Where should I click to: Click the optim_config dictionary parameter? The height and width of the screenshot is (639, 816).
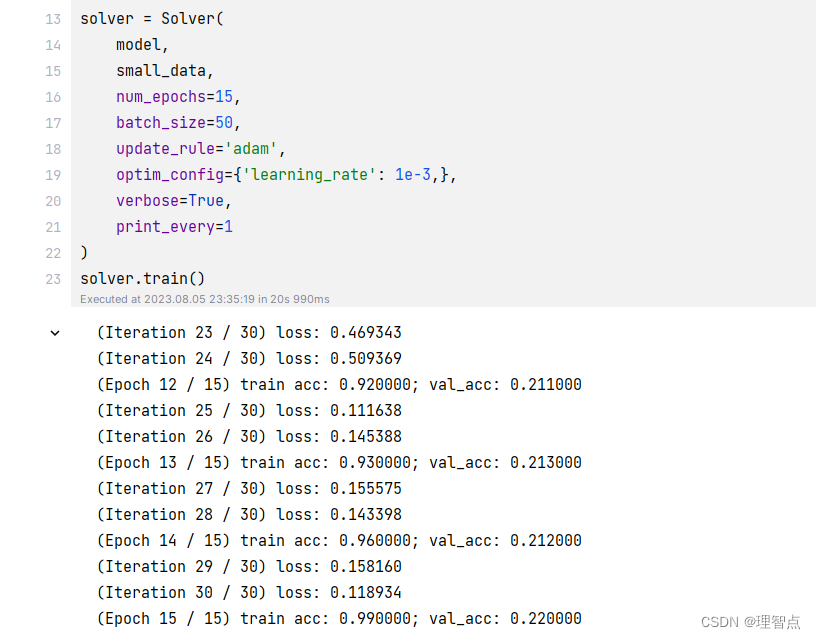click(165, 174)
